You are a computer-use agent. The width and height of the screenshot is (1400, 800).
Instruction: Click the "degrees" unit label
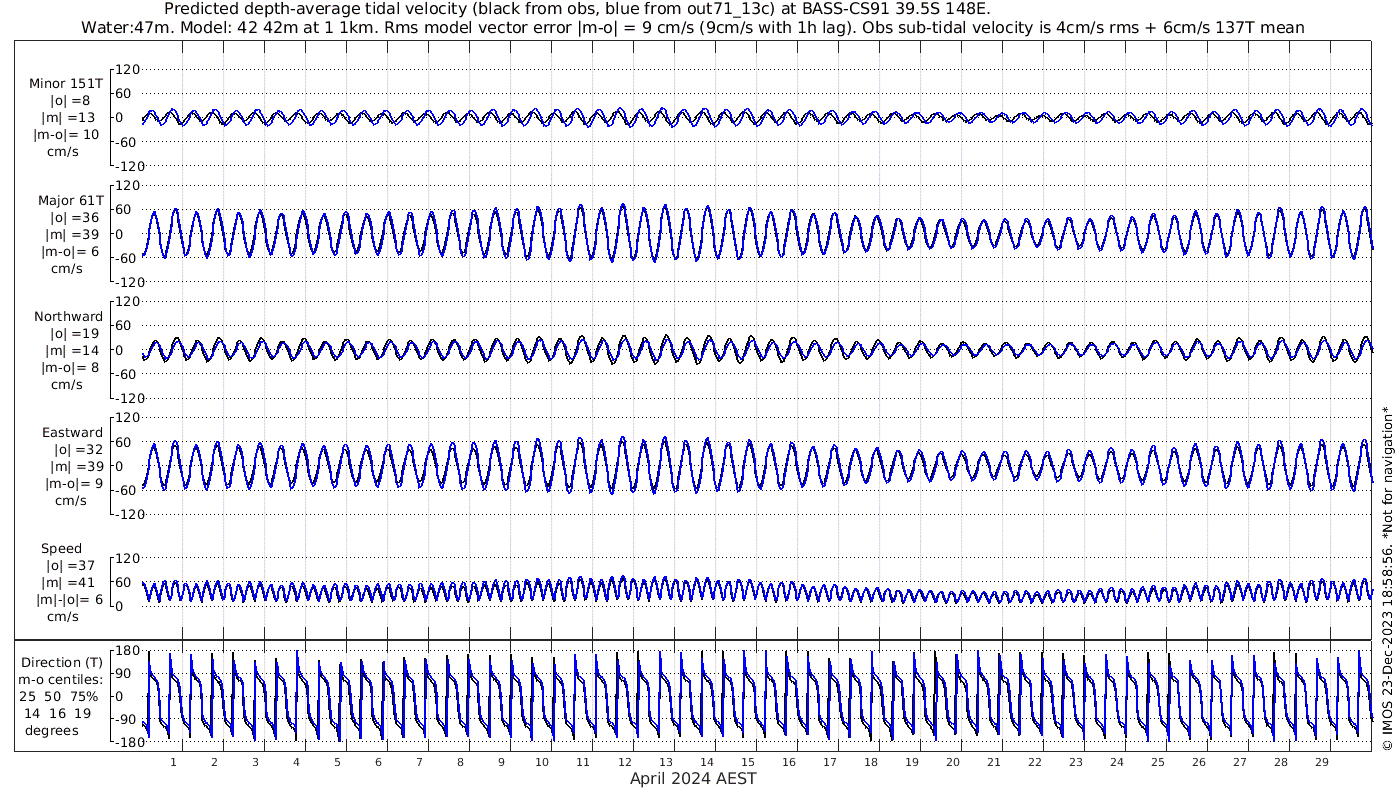pyautogui.click(x=52, y=730)
